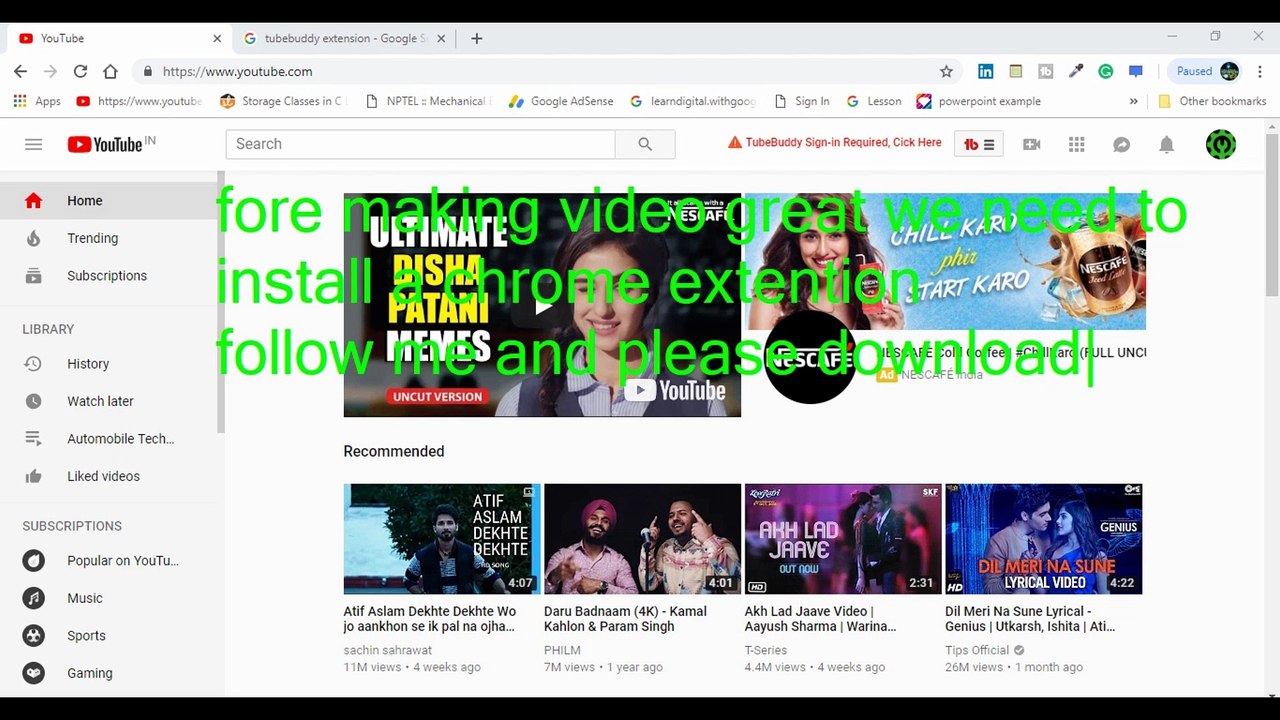Open the Apps bookmarks shortcut
This screenshot has height=720, width=1280.
click(37, 101)
